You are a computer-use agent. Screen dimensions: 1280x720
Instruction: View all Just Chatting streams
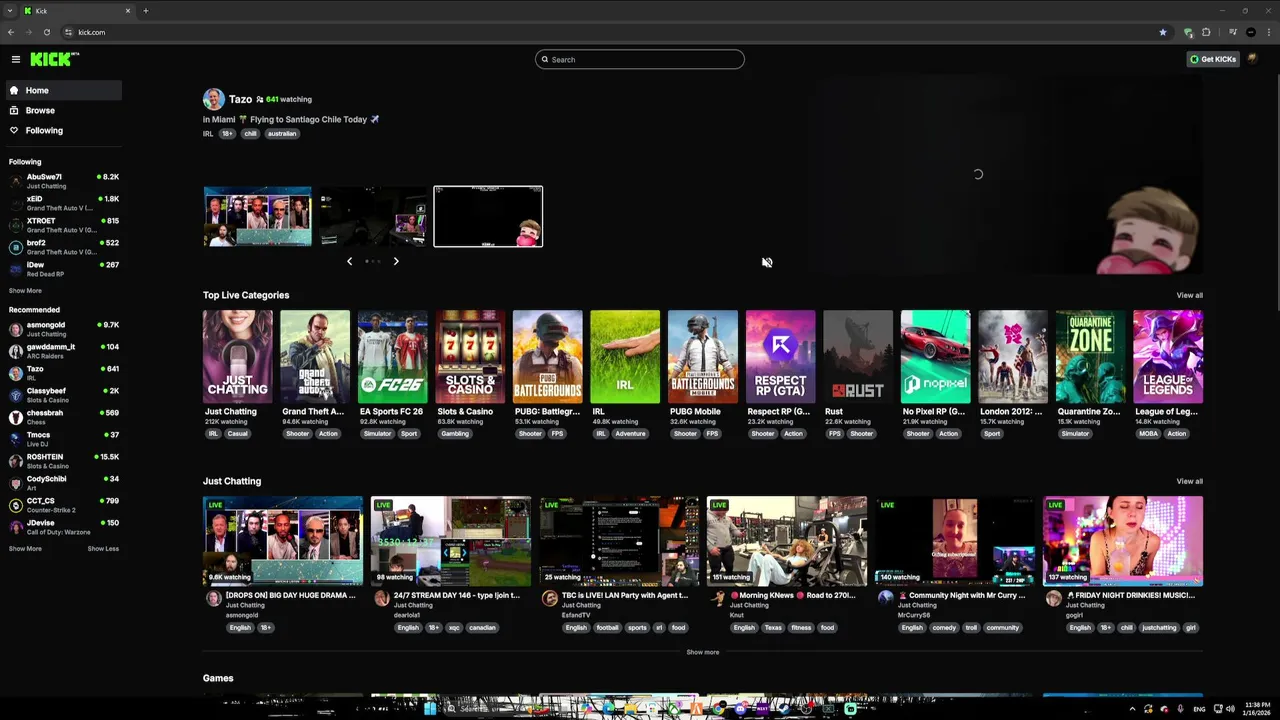1189,481
